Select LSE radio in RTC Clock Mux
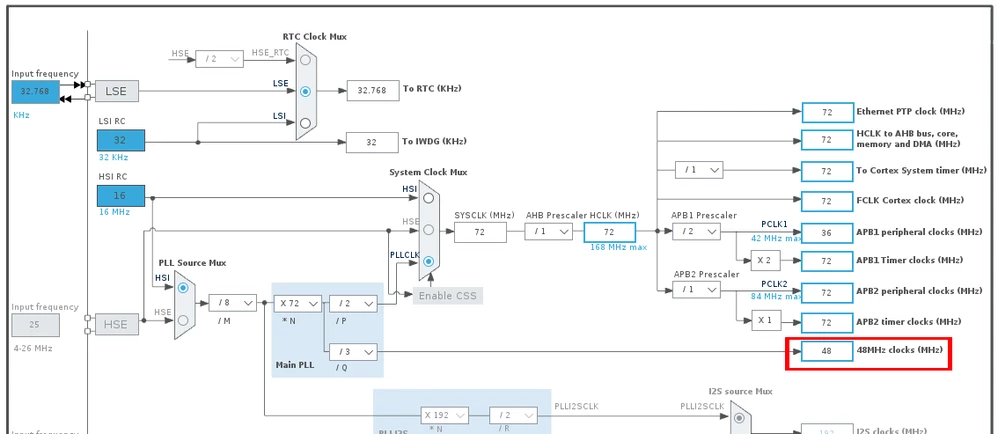The height and width of the screenshot is (434, 998). click(x=306, y=91)
